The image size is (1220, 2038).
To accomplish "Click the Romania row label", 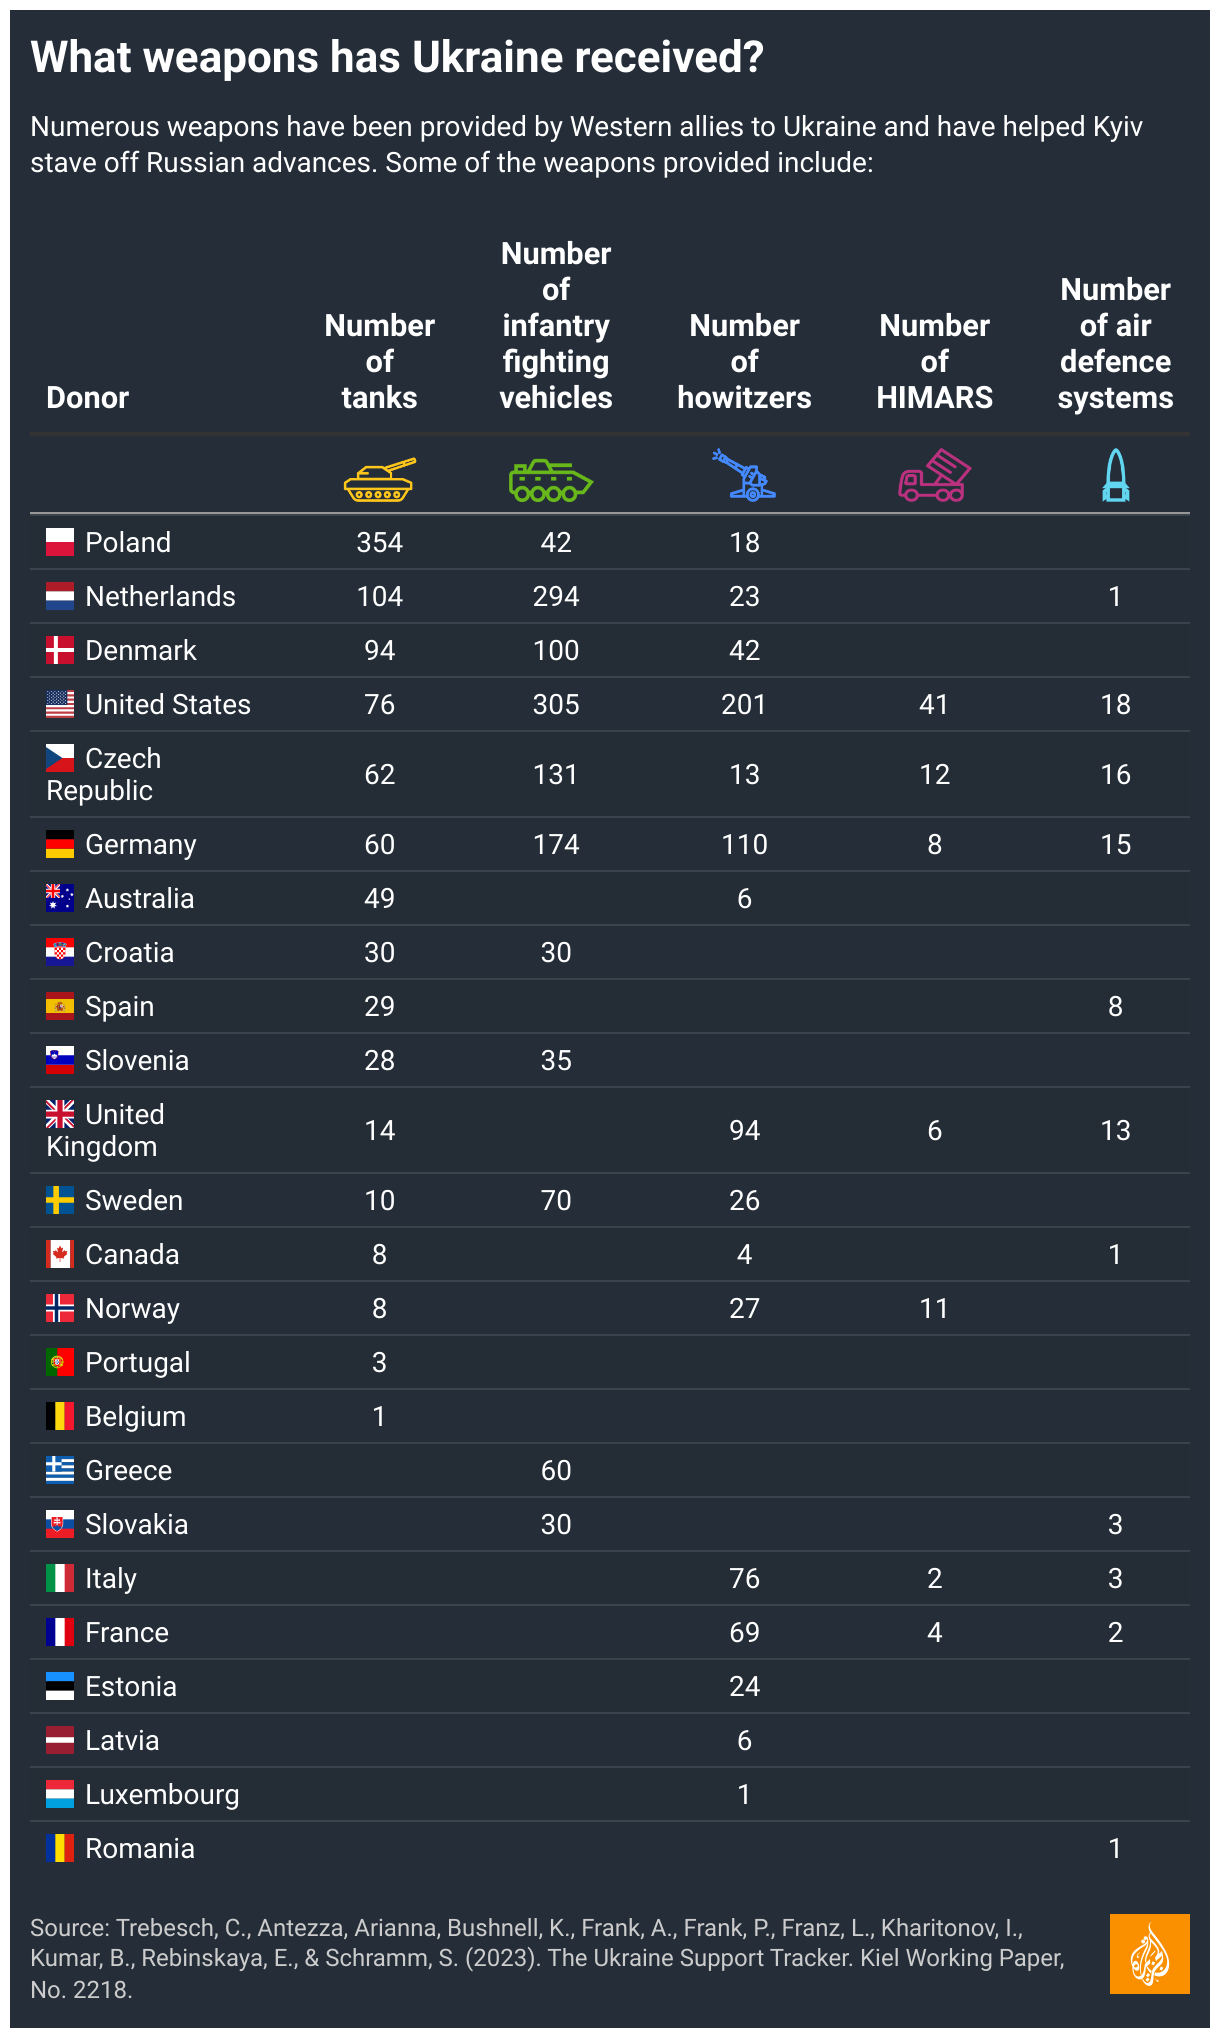I will pos(140,1848).
